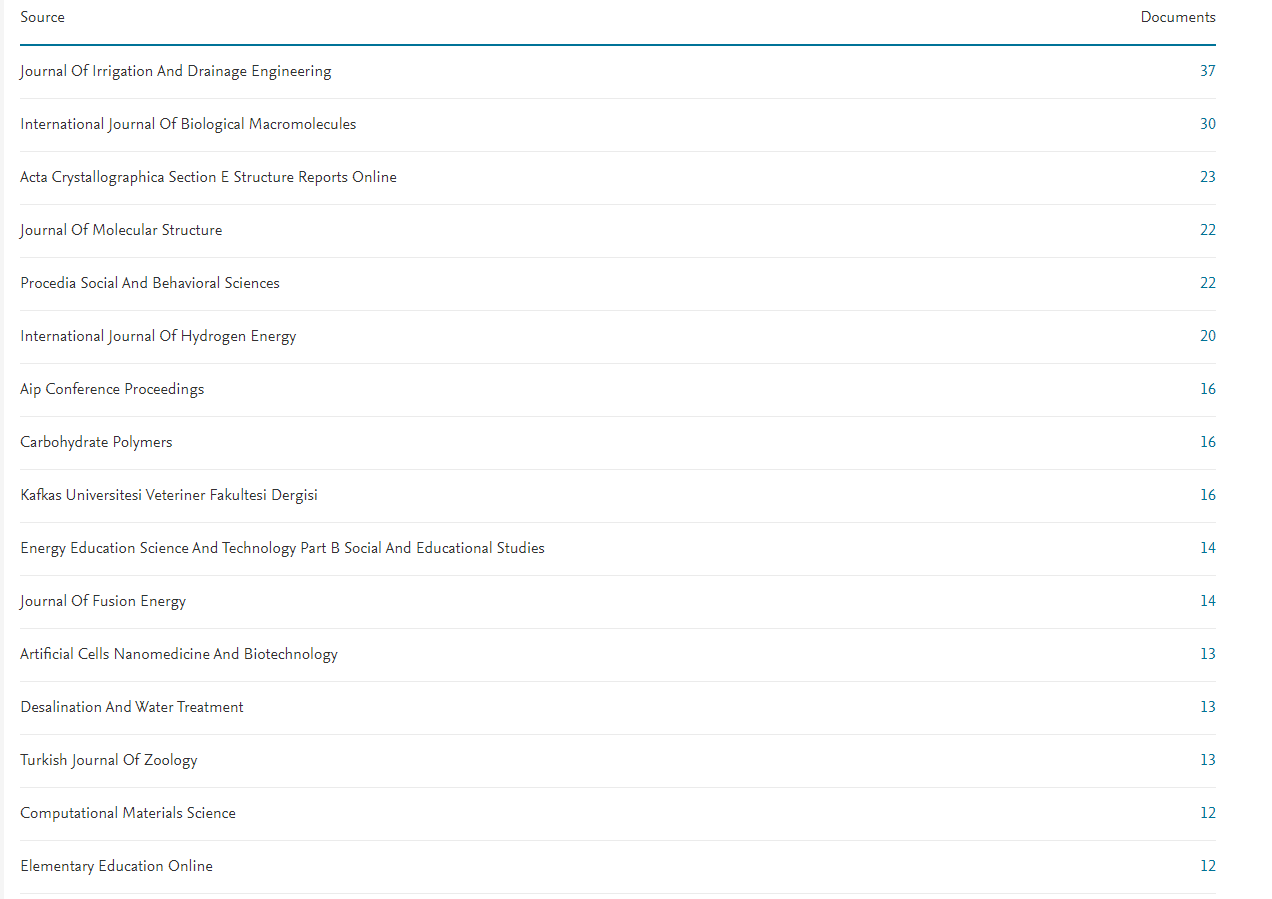Select the Carbohydrate Polymers source name

96,442
